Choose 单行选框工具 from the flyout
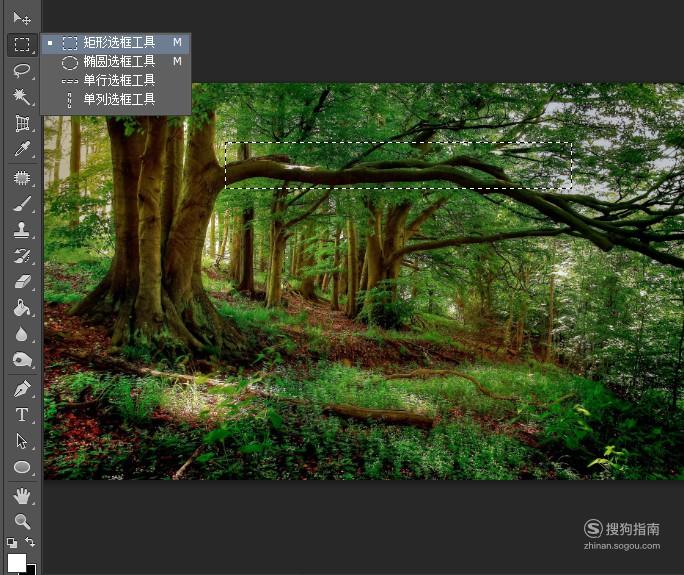 tap(116, 81)
